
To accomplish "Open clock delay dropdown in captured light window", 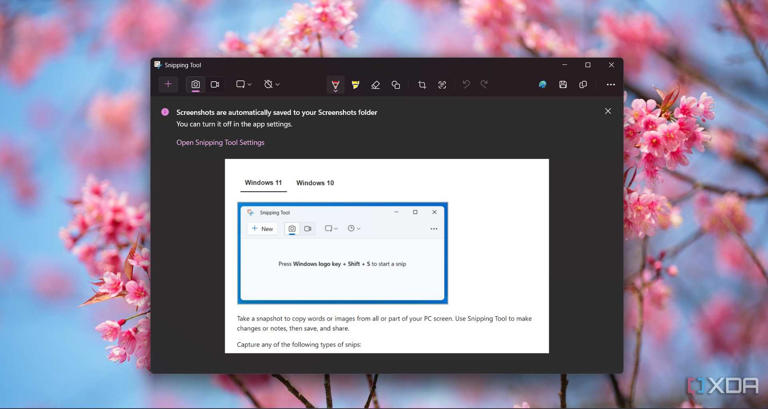I will tap(354, 229).
